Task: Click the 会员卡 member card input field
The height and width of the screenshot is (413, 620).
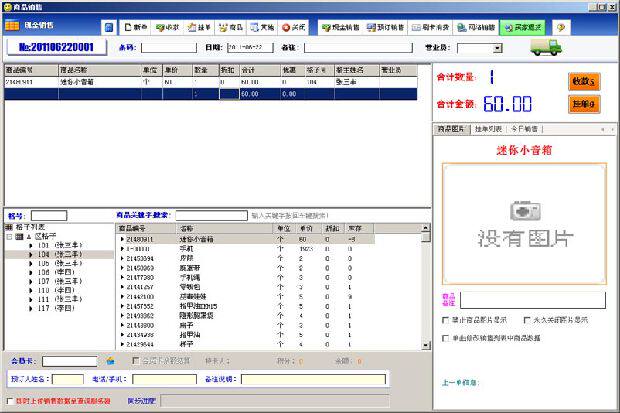Action: click(70, 361)
